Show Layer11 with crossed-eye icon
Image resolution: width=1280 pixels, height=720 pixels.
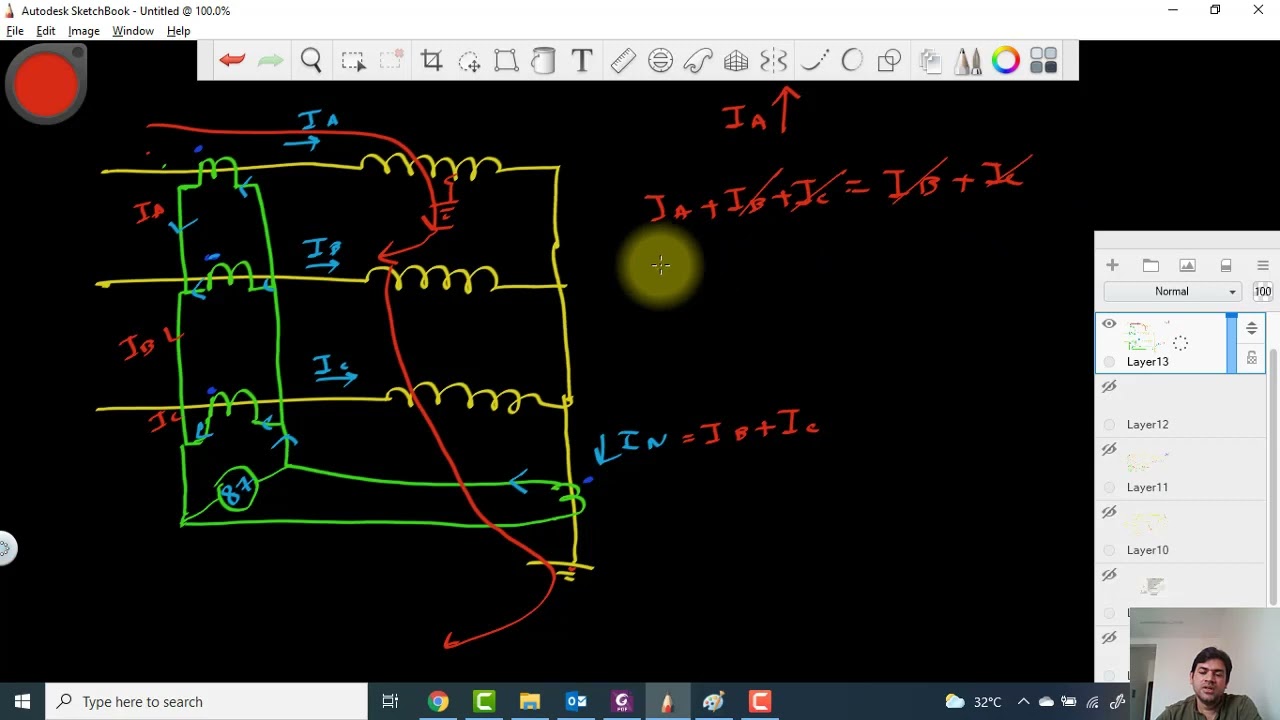coord(1109,449)
